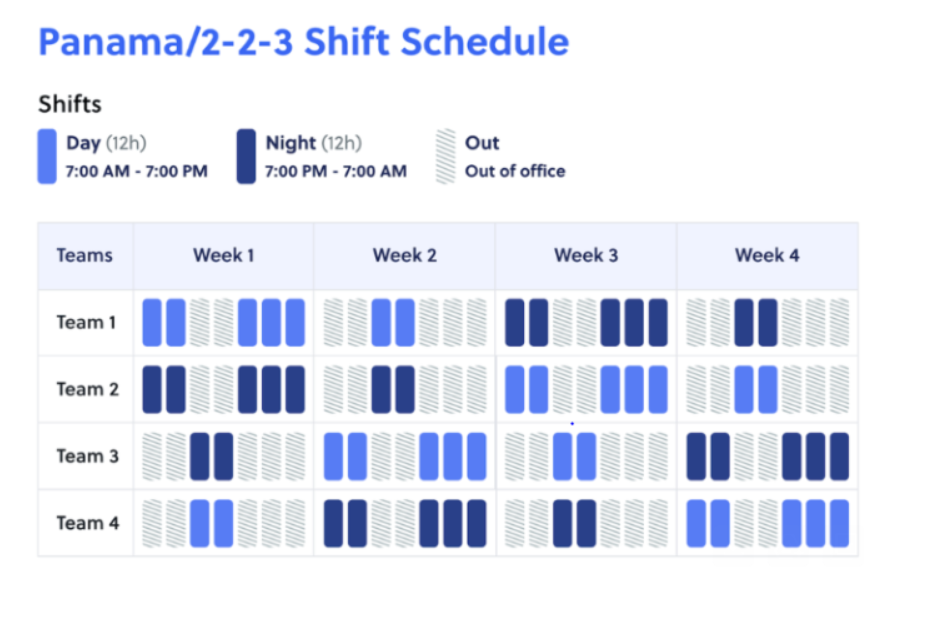Click the Out of office legend text
The image size is (944, 620).
click(515, 172)
